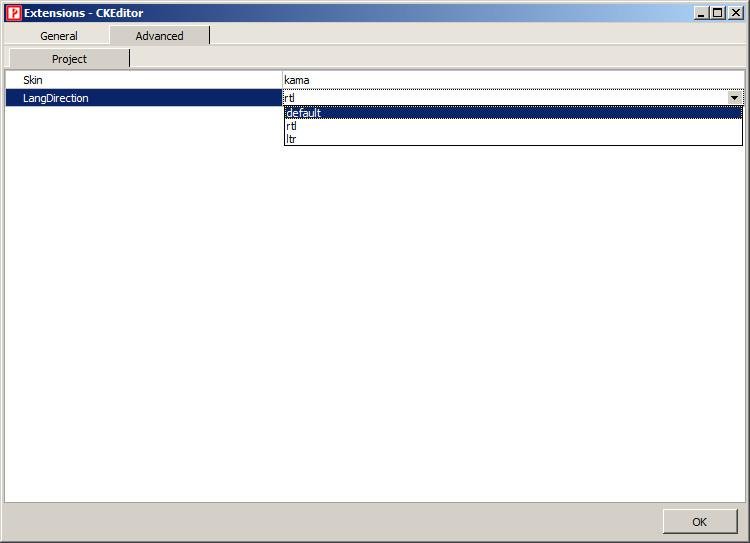Choose 'default' from the dropdown list
The height and width of the screenshot is (543, 750).
[513, 113]
